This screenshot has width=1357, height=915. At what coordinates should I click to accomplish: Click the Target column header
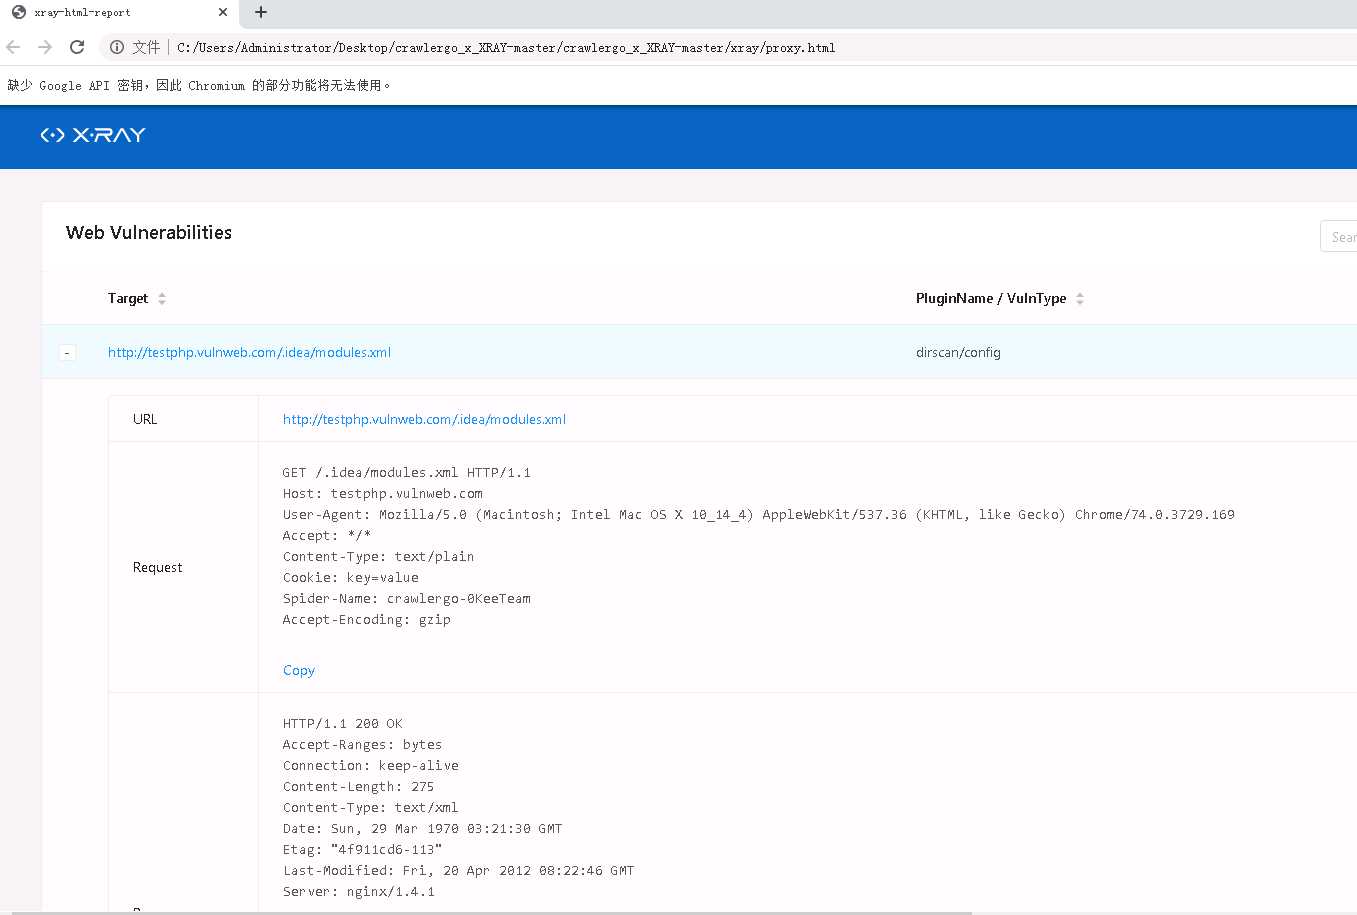128,298
